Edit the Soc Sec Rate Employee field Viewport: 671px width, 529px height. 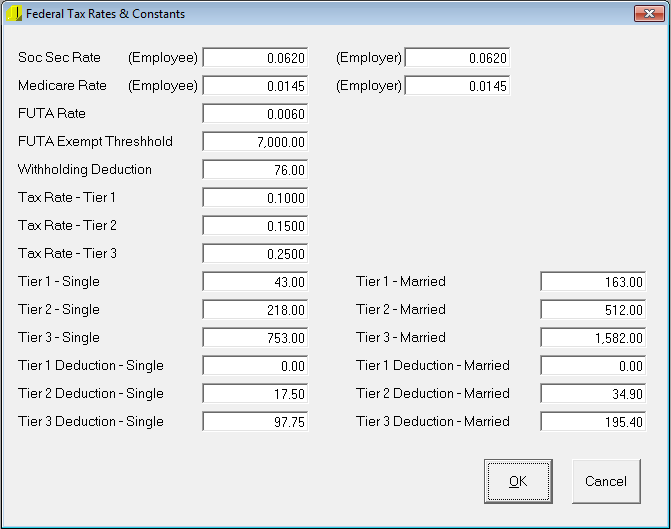(255, 58)
